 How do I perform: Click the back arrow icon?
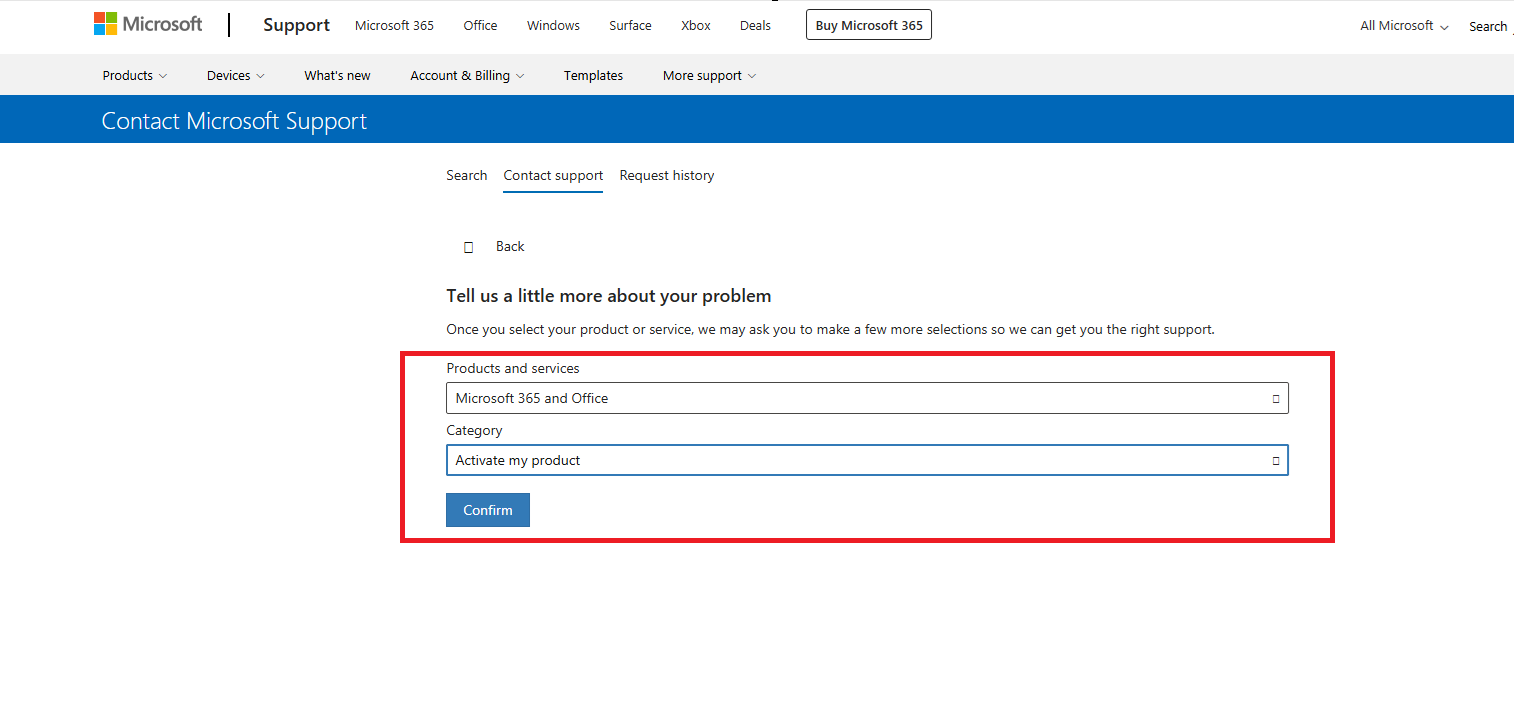tap(468, 247)
